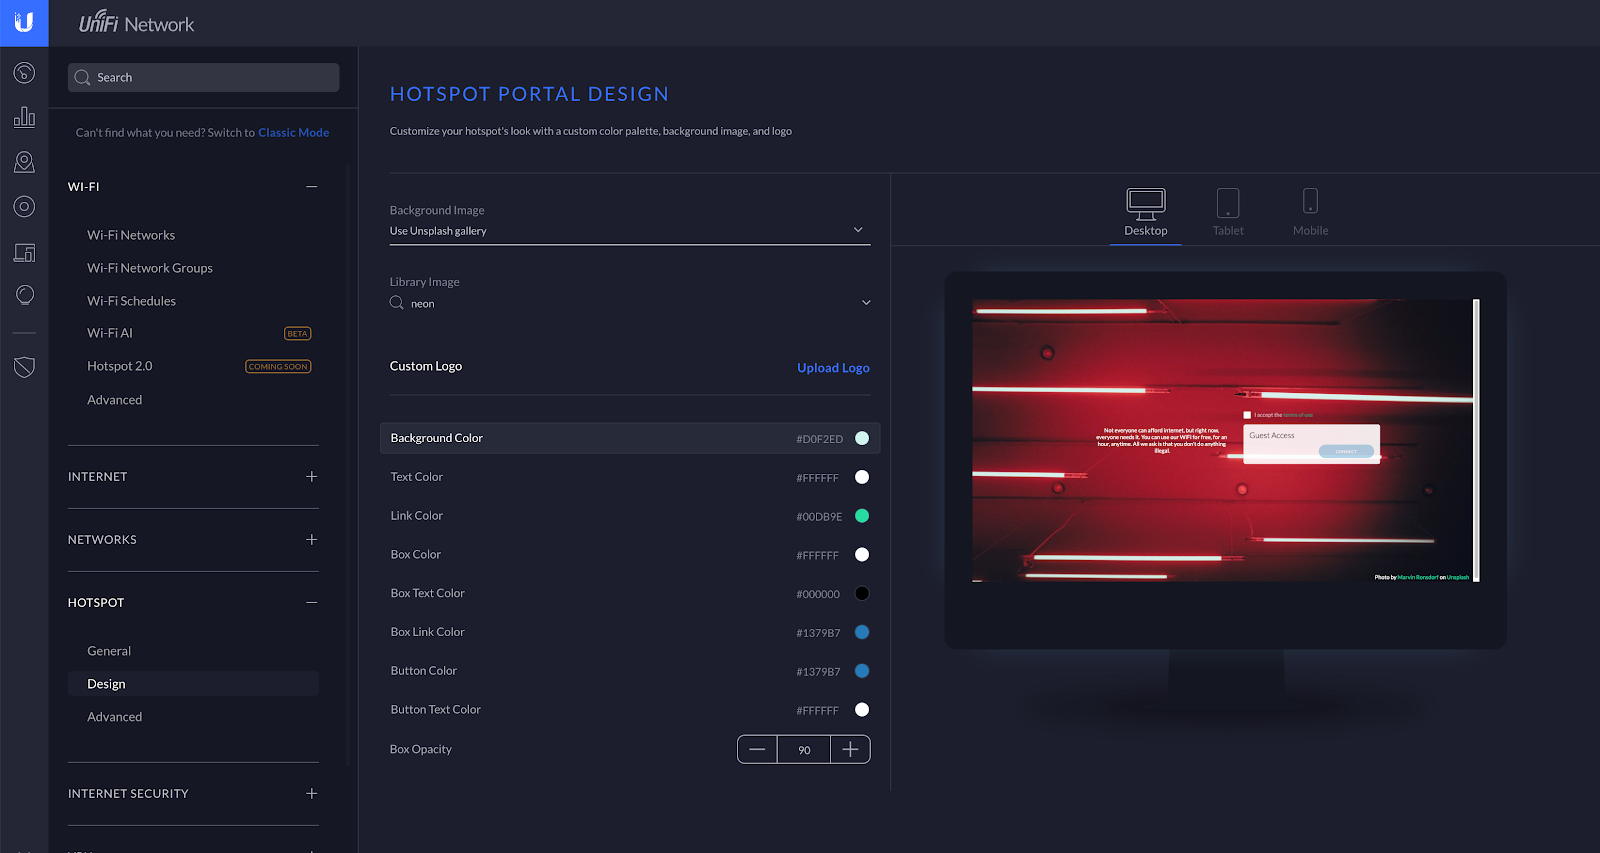Open General under HOTSPOT

click(x=109, y=651)
